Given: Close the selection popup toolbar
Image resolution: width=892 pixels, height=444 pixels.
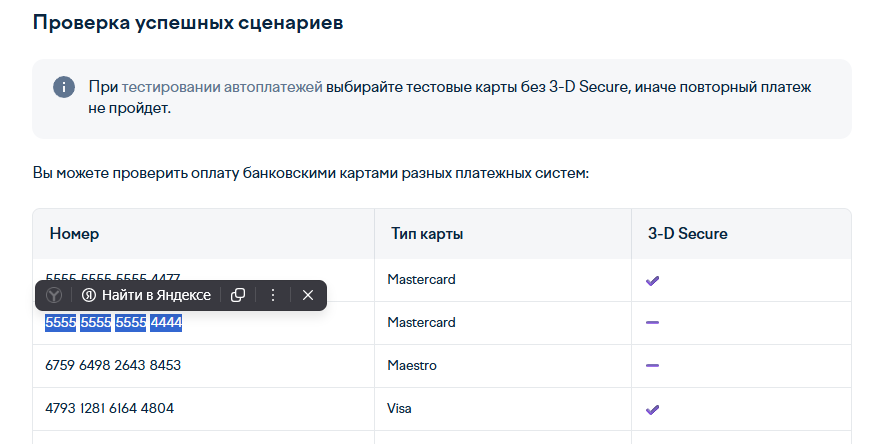Looking at the screenshot, I should pyautogui.click(x=308, y=295).
